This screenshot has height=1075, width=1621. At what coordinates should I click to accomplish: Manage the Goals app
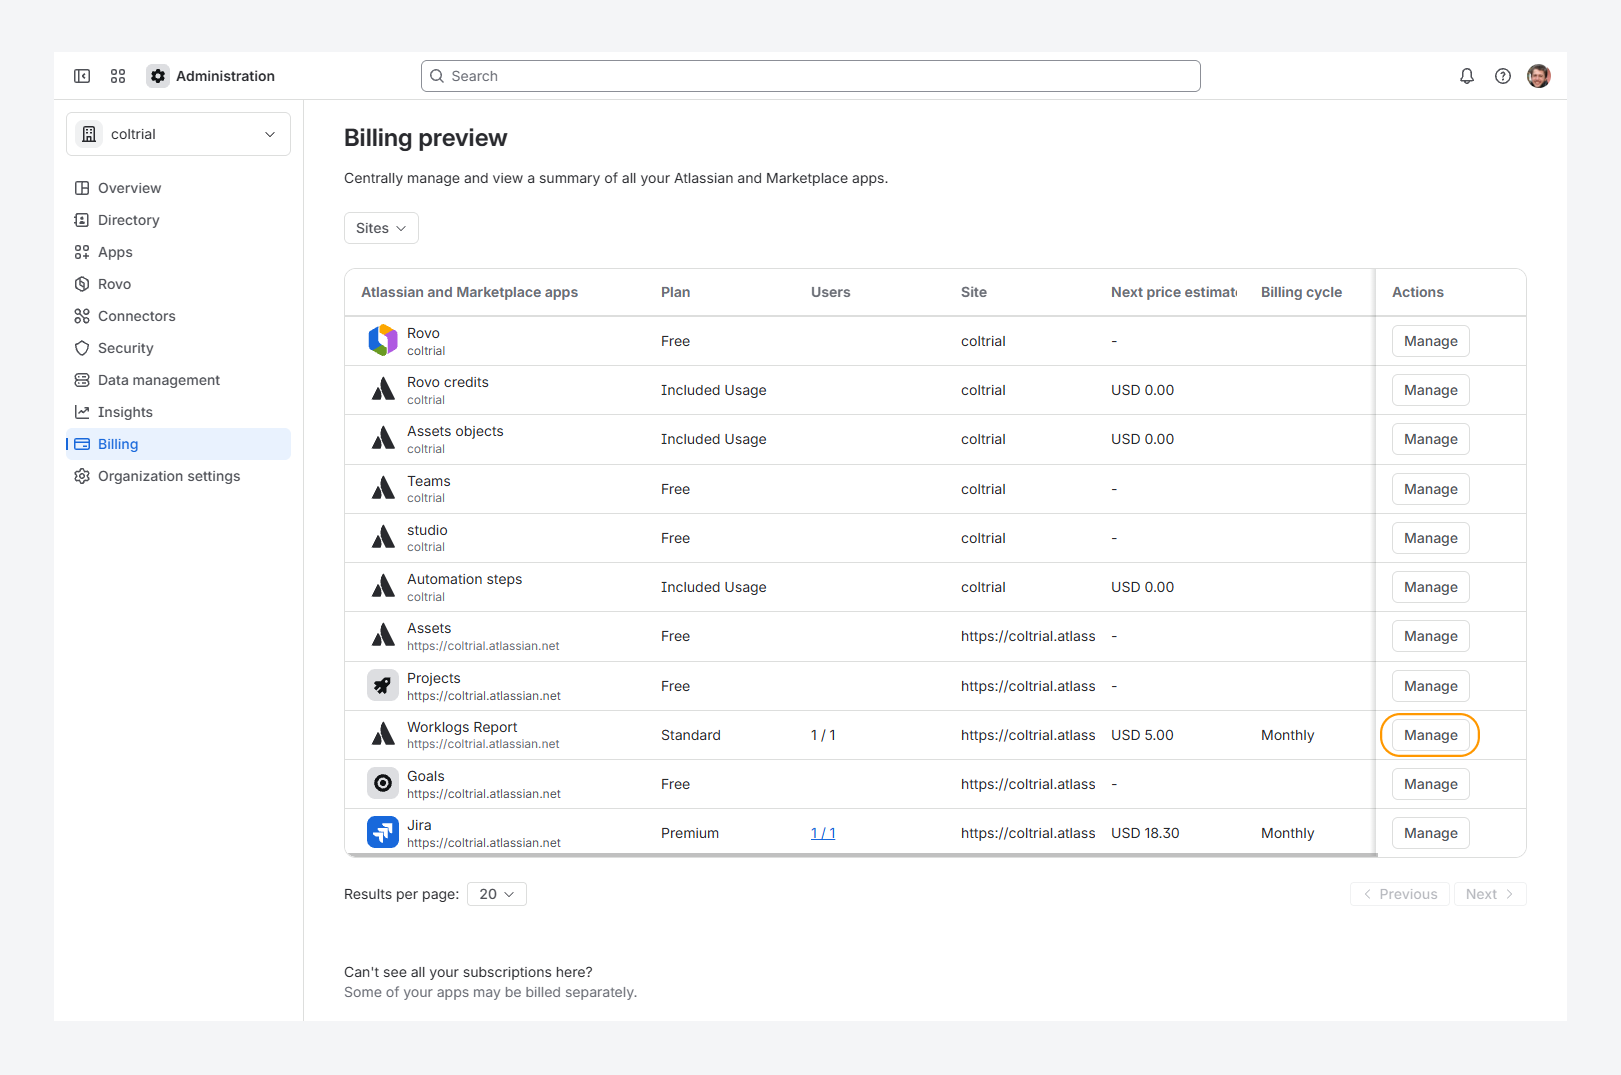pos(1431,784)
